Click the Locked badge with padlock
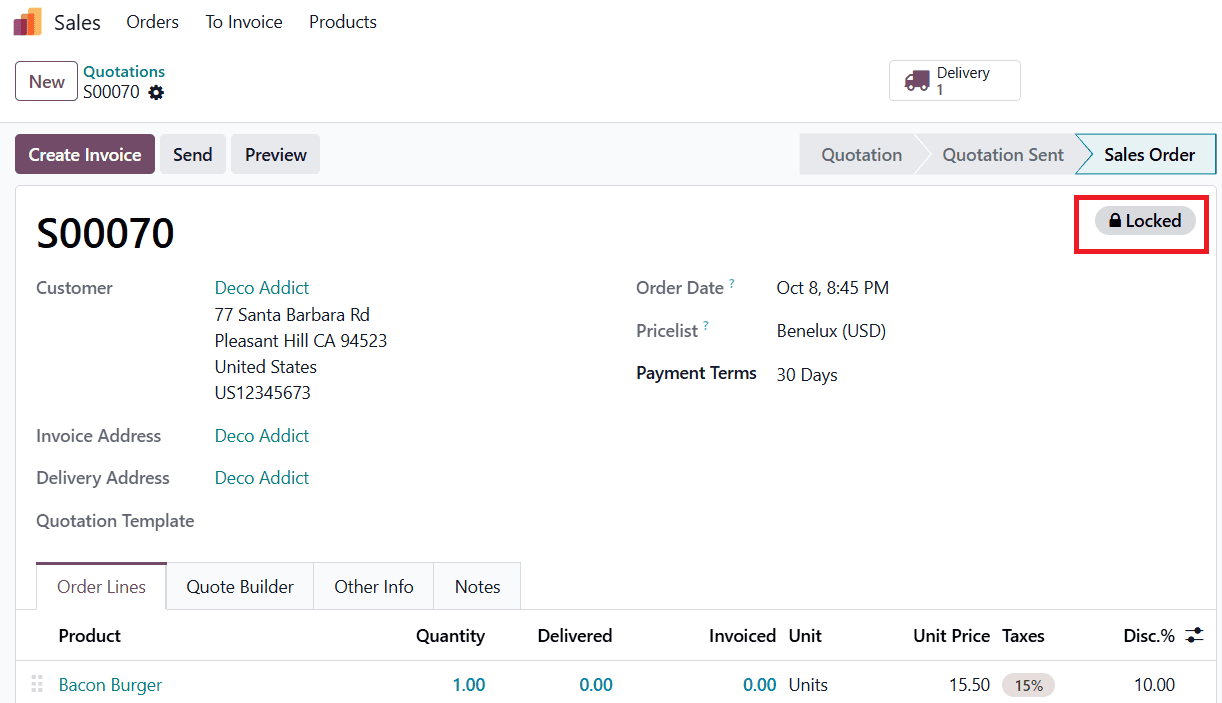This screenshot has height=703, width=1222. [1145, 221]
